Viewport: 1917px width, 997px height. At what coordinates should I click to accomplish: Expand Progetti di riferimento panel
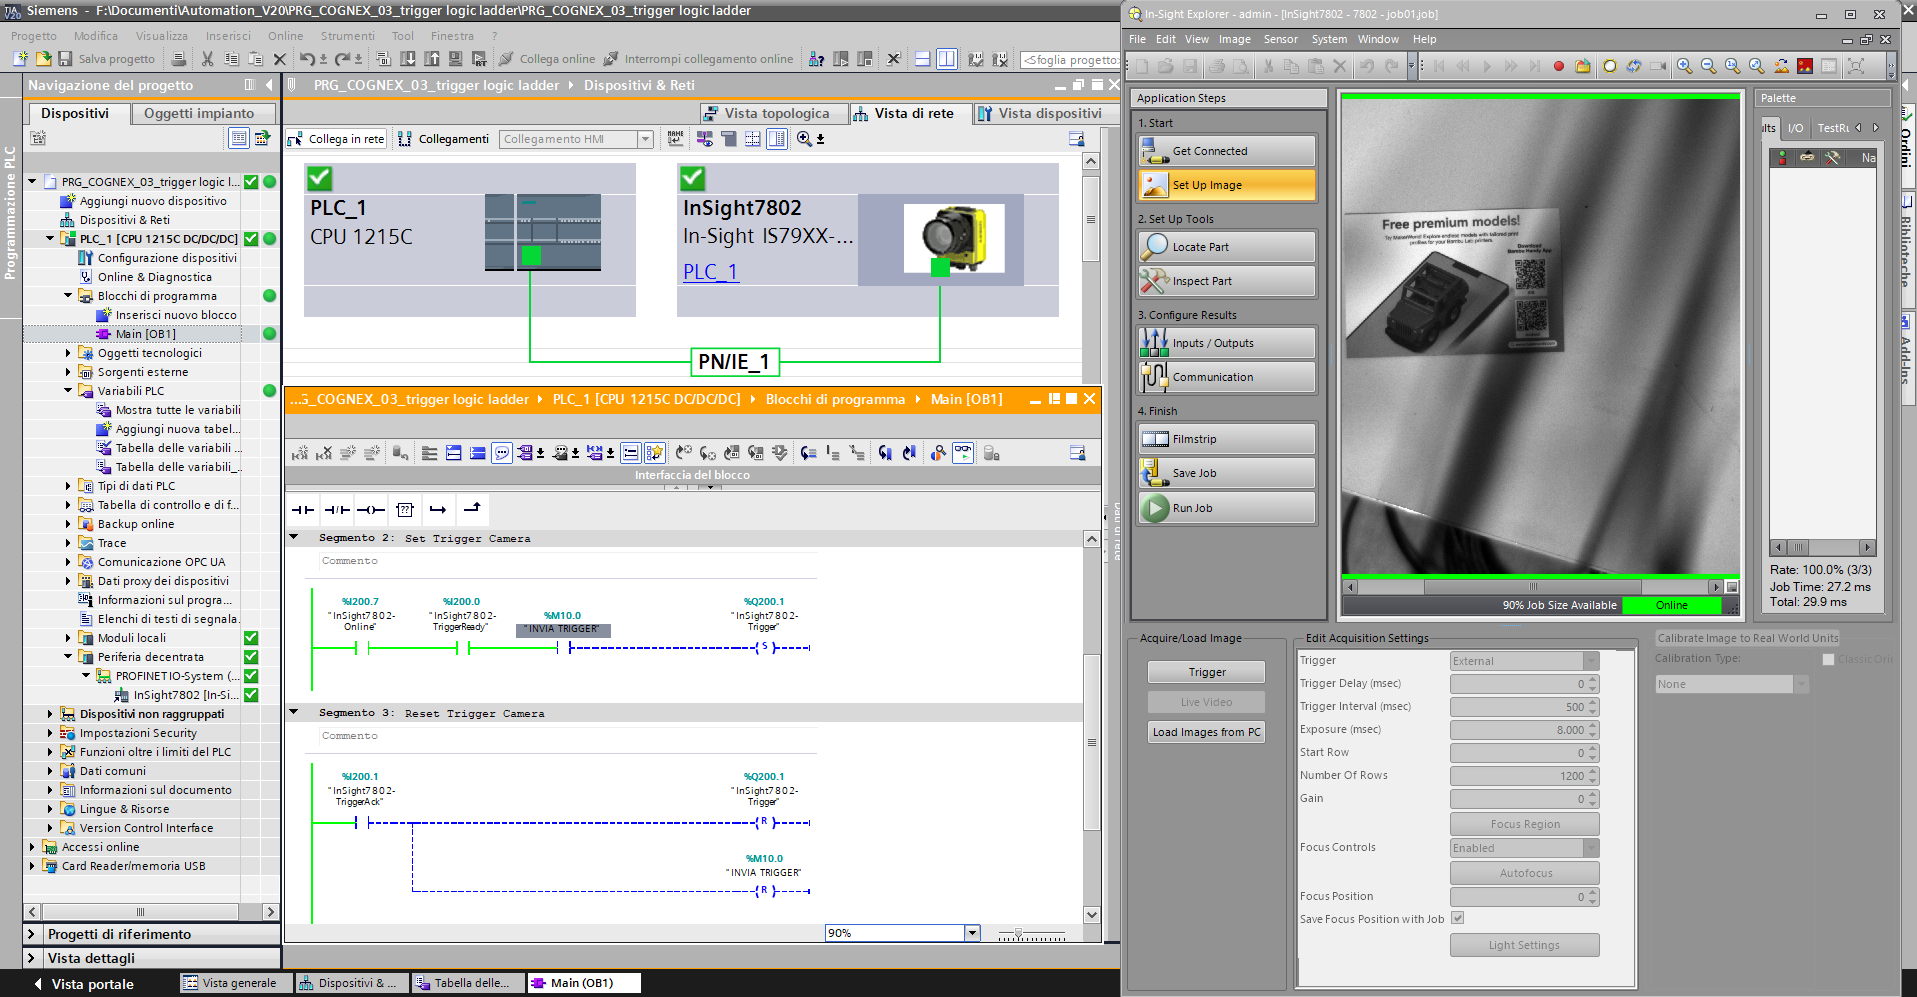[31, 934]
